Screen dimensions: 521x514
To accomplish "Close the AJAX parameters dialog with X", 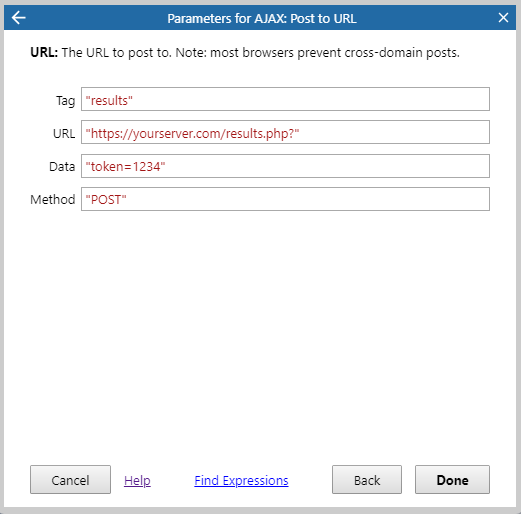I will click(x=503, y=17).
